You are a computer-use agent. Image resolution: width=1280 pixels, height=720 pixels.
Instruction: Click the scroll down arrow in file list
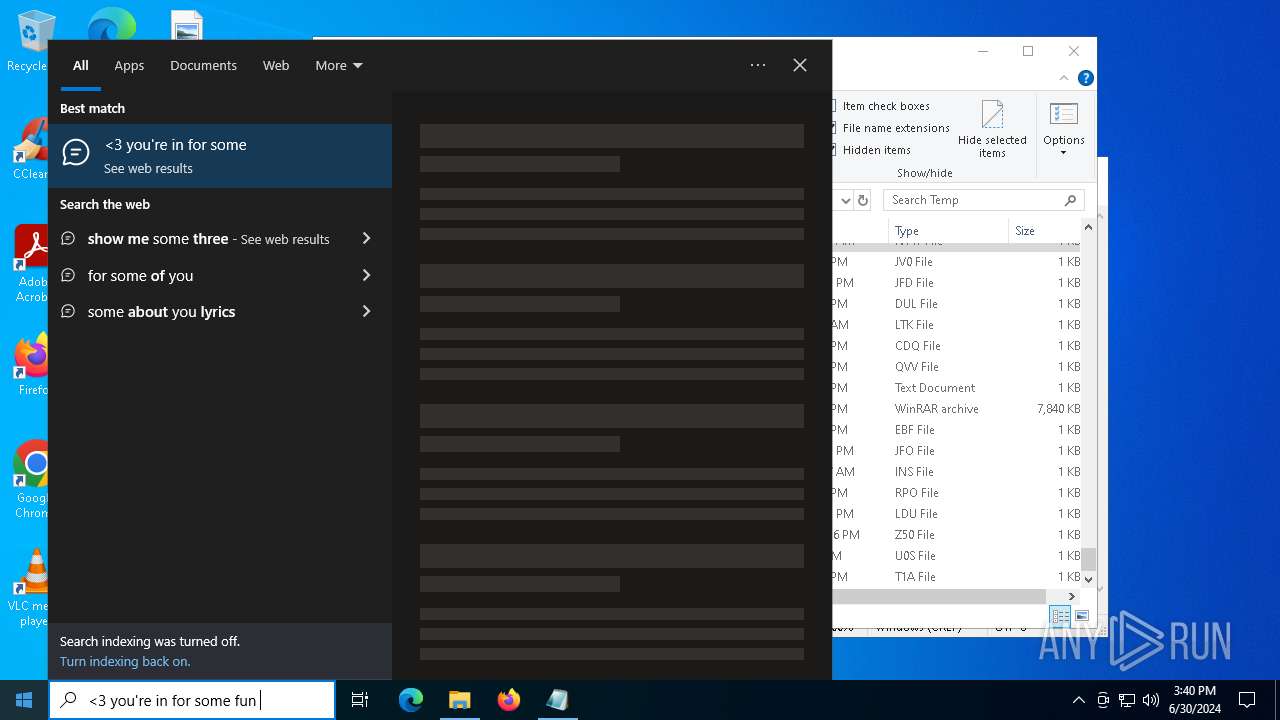click(x=1089, y=578)
